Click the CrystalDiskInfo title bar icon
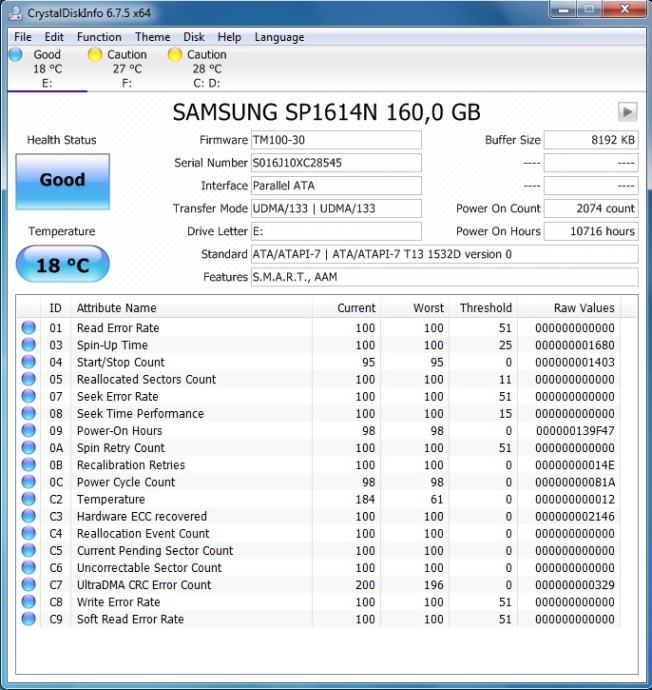This screenshot has height=690, width=652. [15, 13]
